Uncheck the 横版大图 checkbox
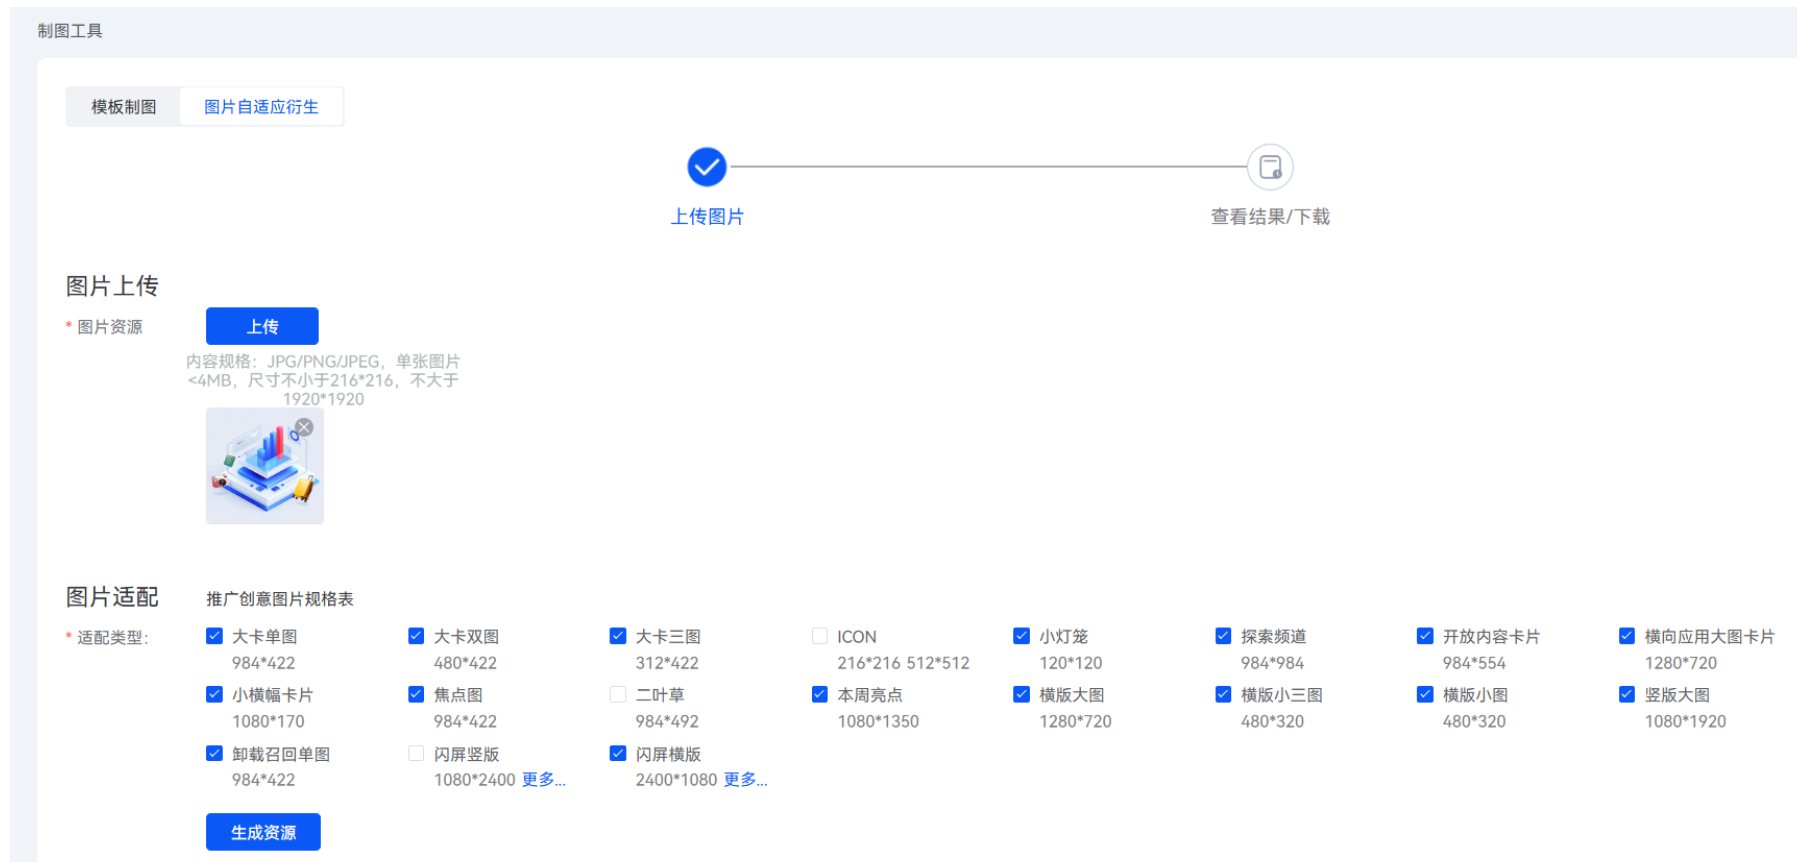 1021,694
